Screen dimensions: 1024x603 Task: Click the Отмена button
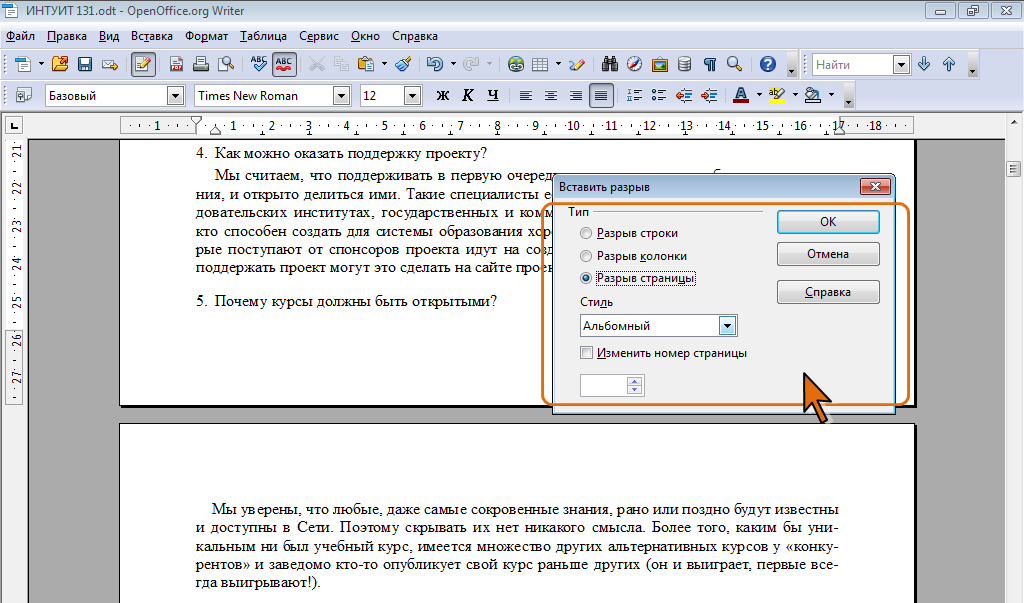pyautogui.click(x=828, y=254)
